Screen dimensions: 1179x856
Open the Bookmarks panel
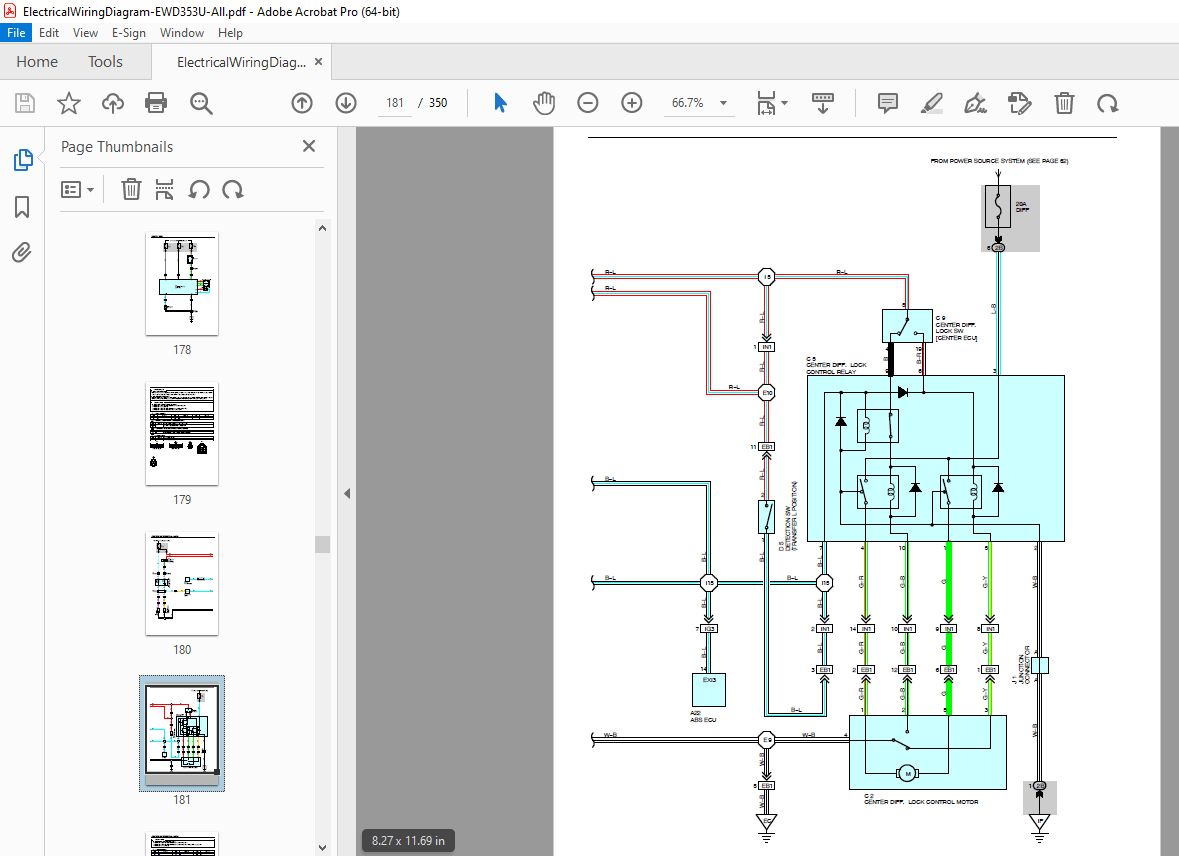tap(22, 206)
